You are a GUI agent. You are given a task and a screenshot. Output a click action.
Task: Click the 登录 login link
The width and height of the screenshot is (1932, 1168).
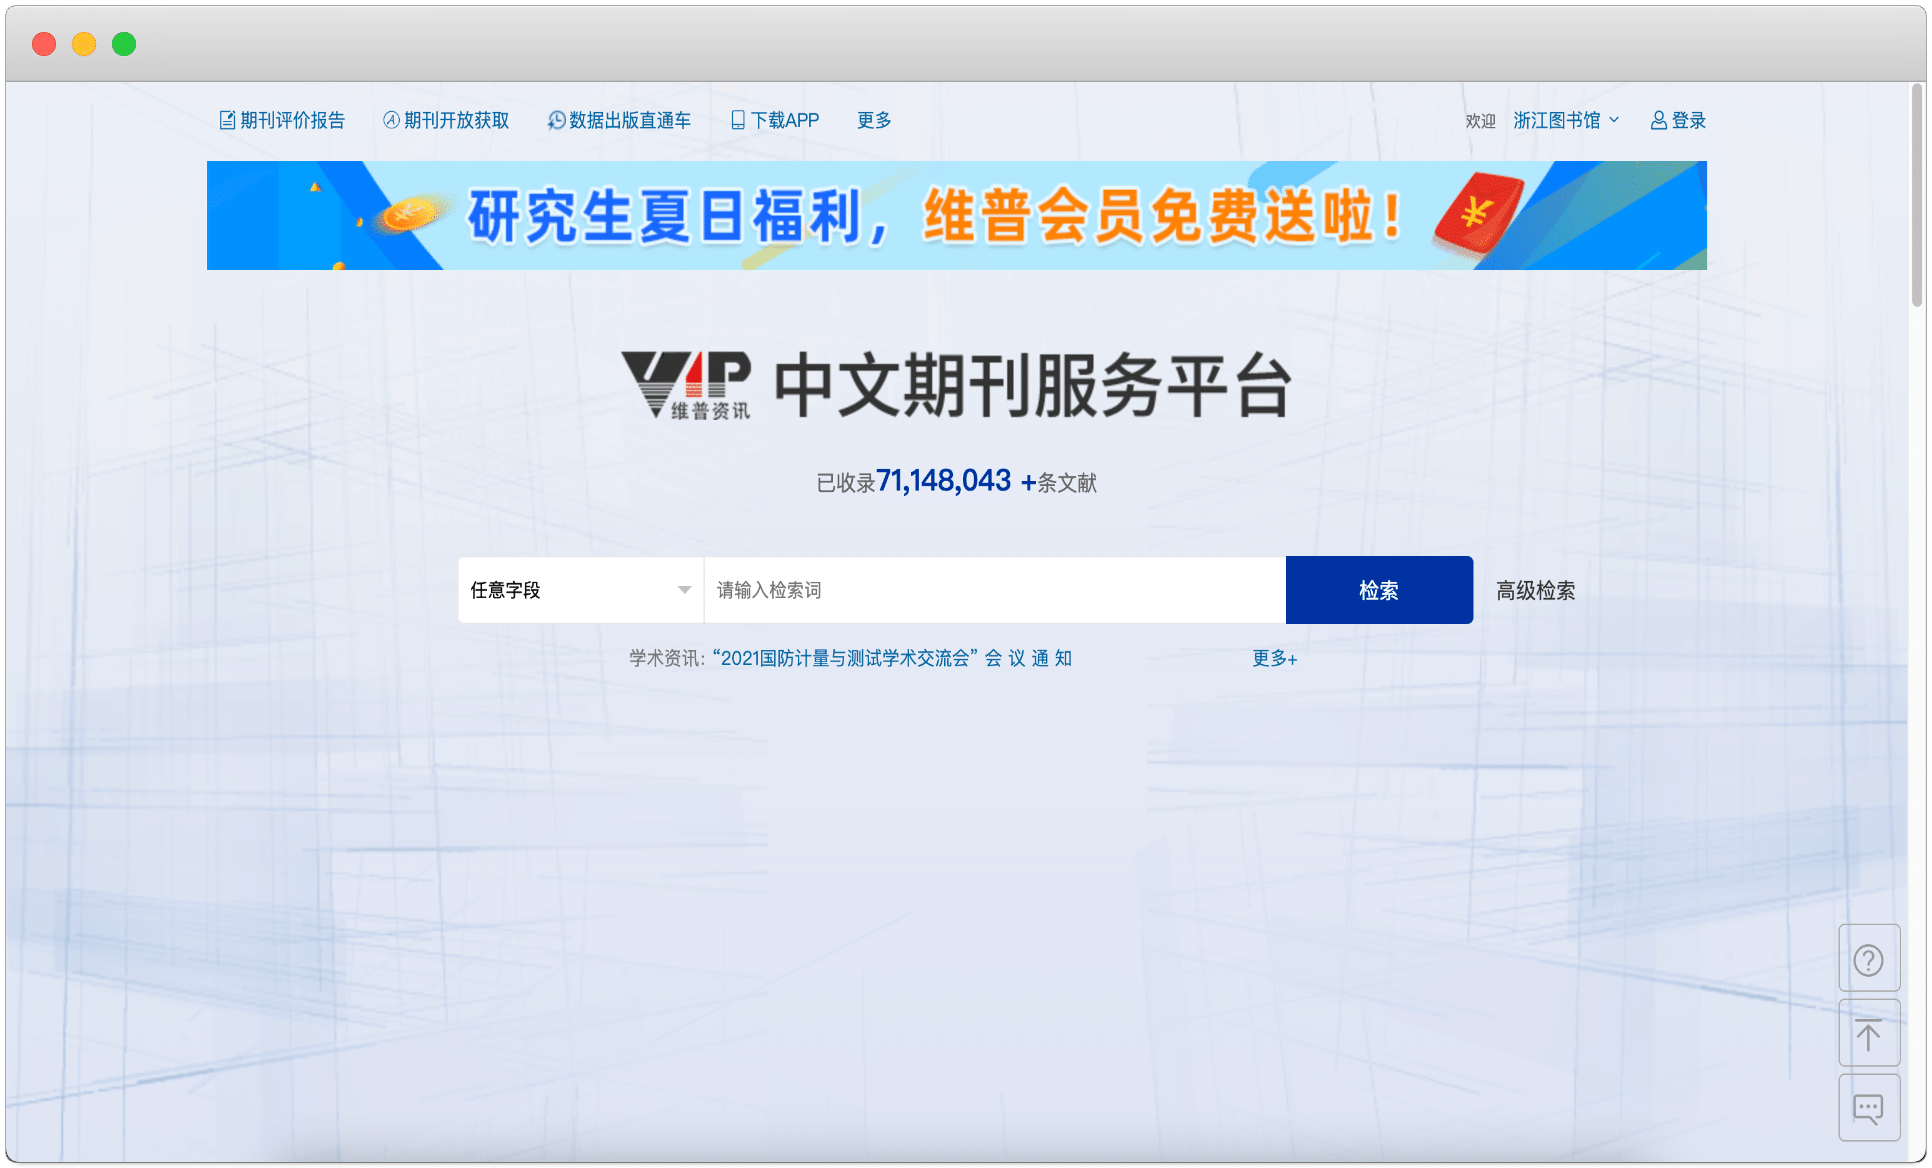pyautogui.click(x=1678, y=120)
